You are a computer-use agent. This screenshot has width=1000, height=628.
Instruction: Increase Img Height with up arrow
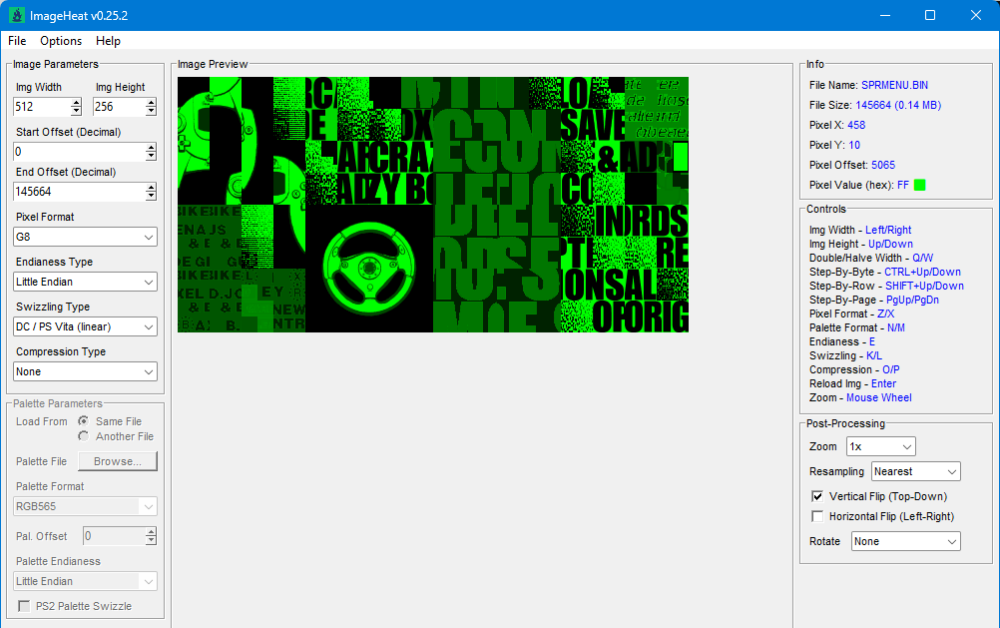151,102
